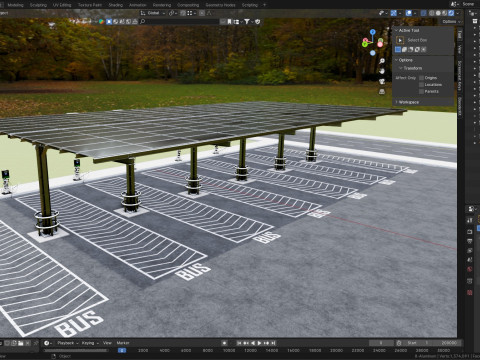
Task: Switch perspective/orthographic grid icon in viewport
Action: [x=382, y=91]
